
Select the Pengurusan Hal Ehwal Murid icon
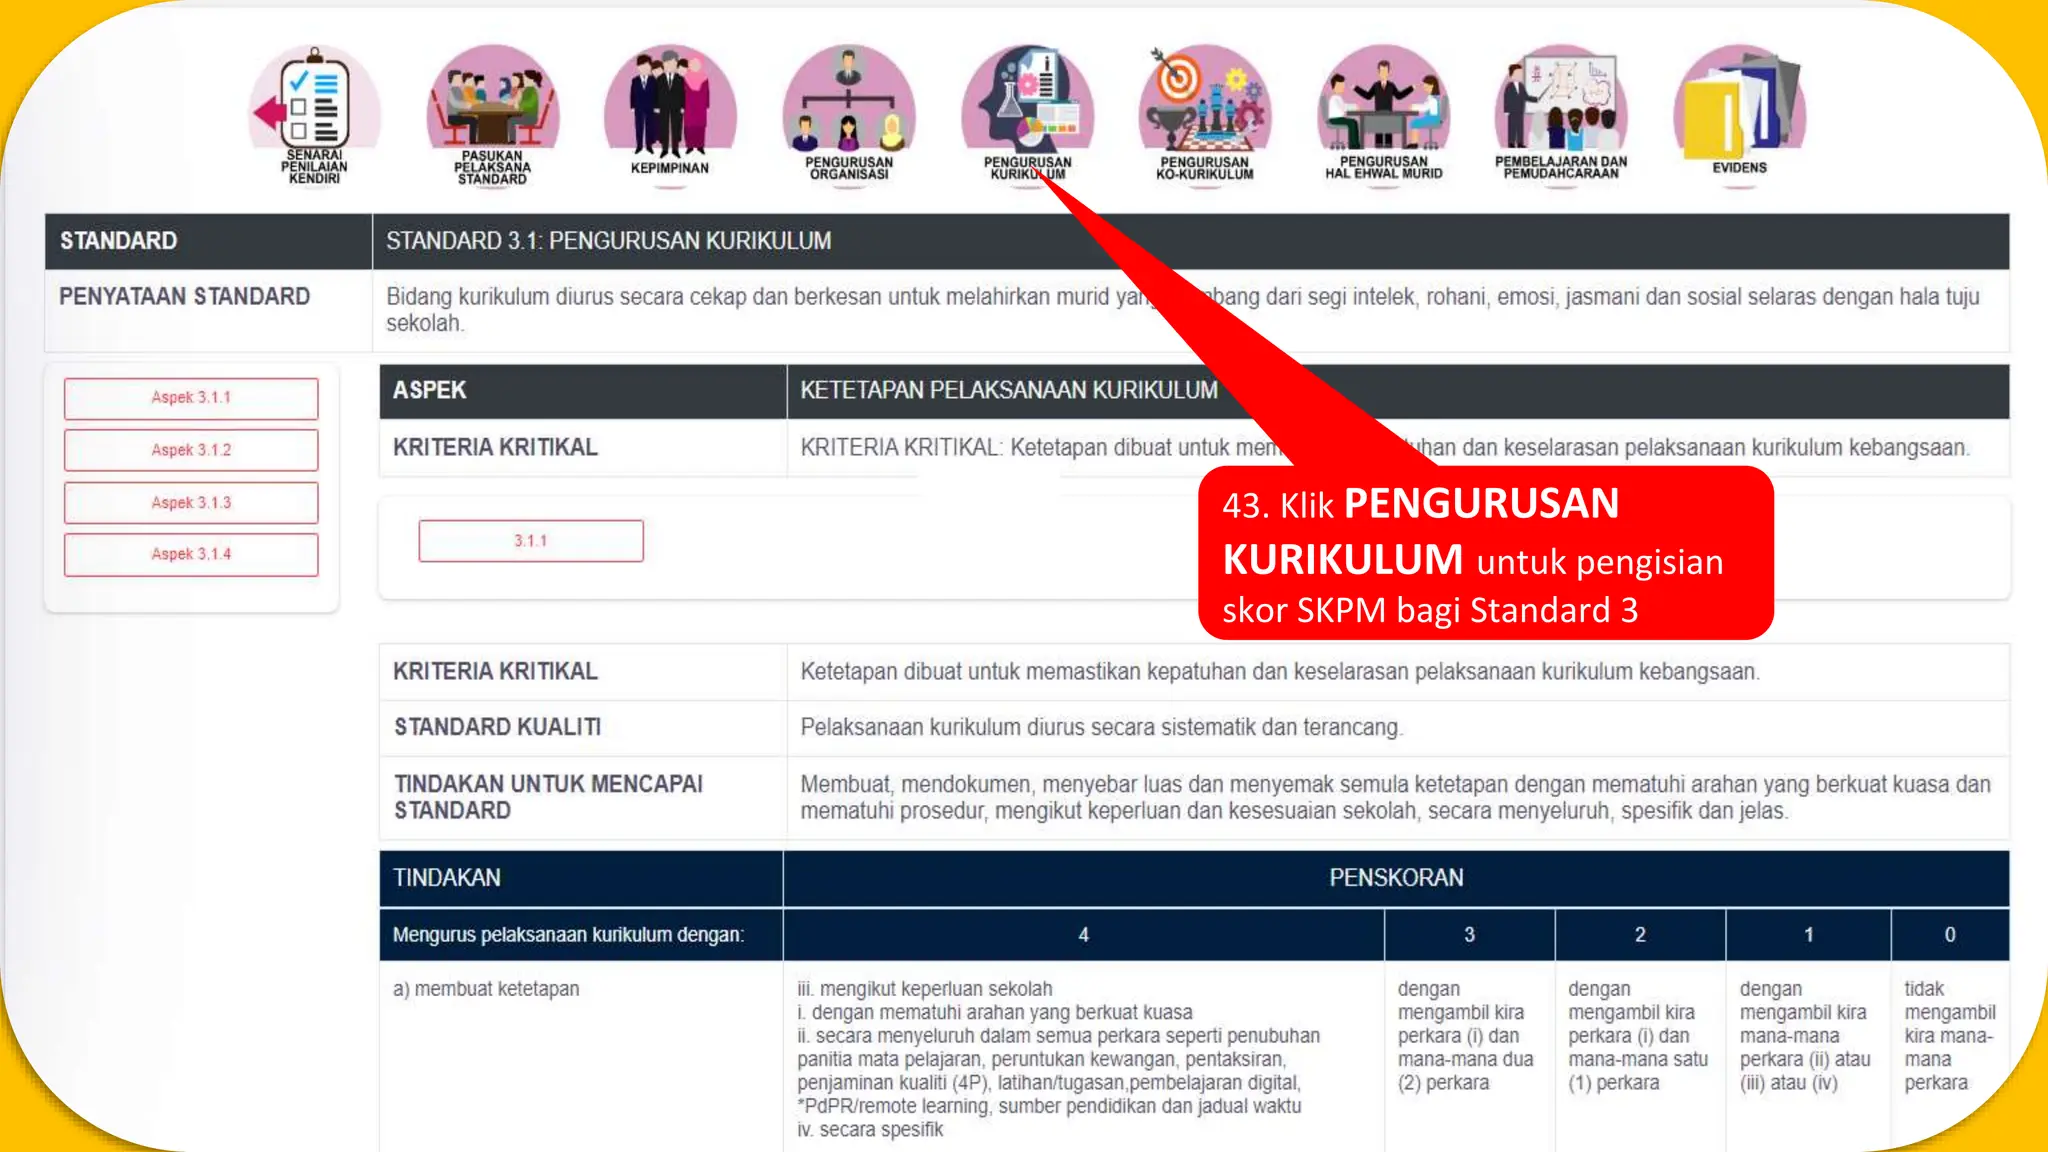(x=1384, y=112)
